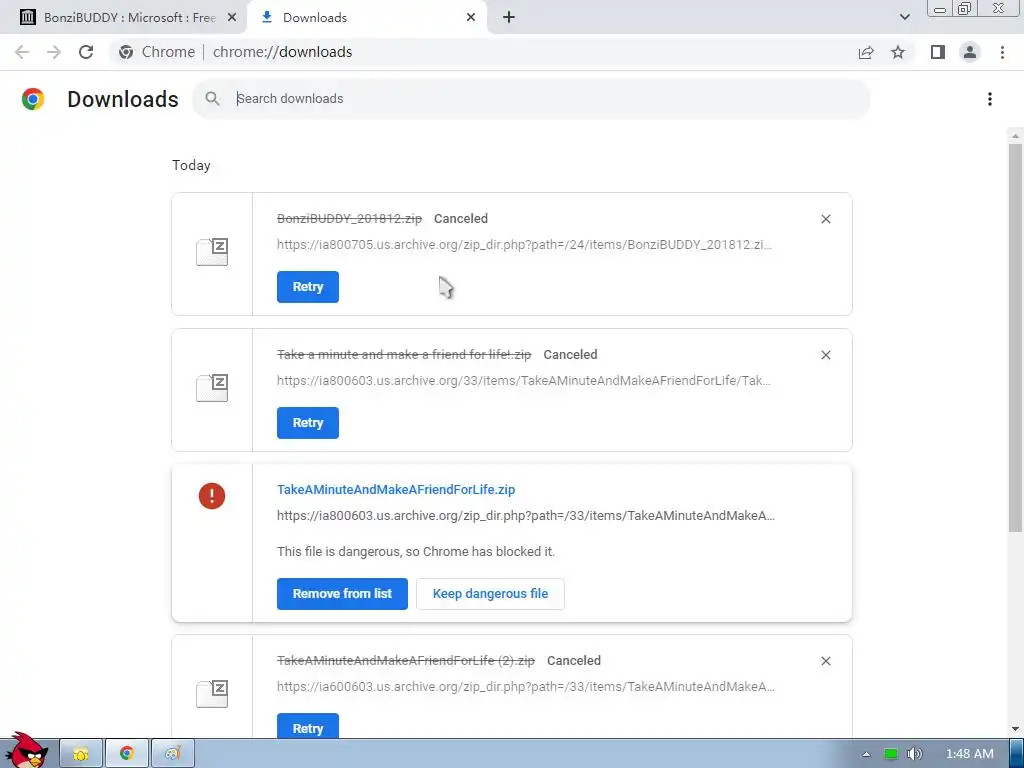Screen dimensions: 1024x768
Task: Remove BonziBUDDY_201812.zip entry with X
Action: point(825,219)
